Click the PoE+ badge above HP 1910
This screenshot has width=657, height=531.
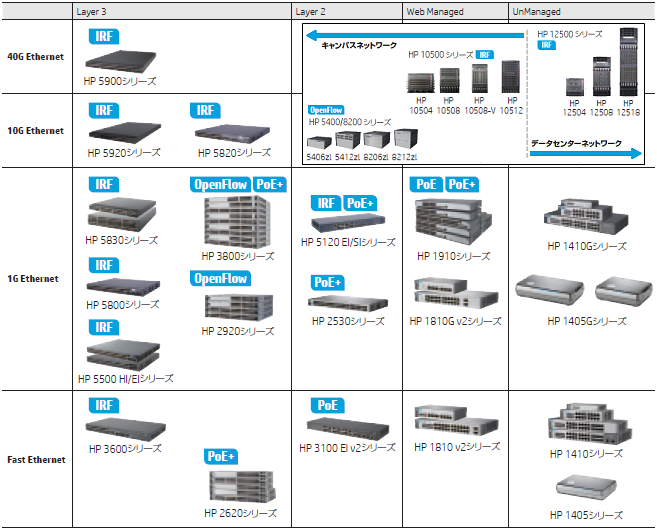point(462,184)
